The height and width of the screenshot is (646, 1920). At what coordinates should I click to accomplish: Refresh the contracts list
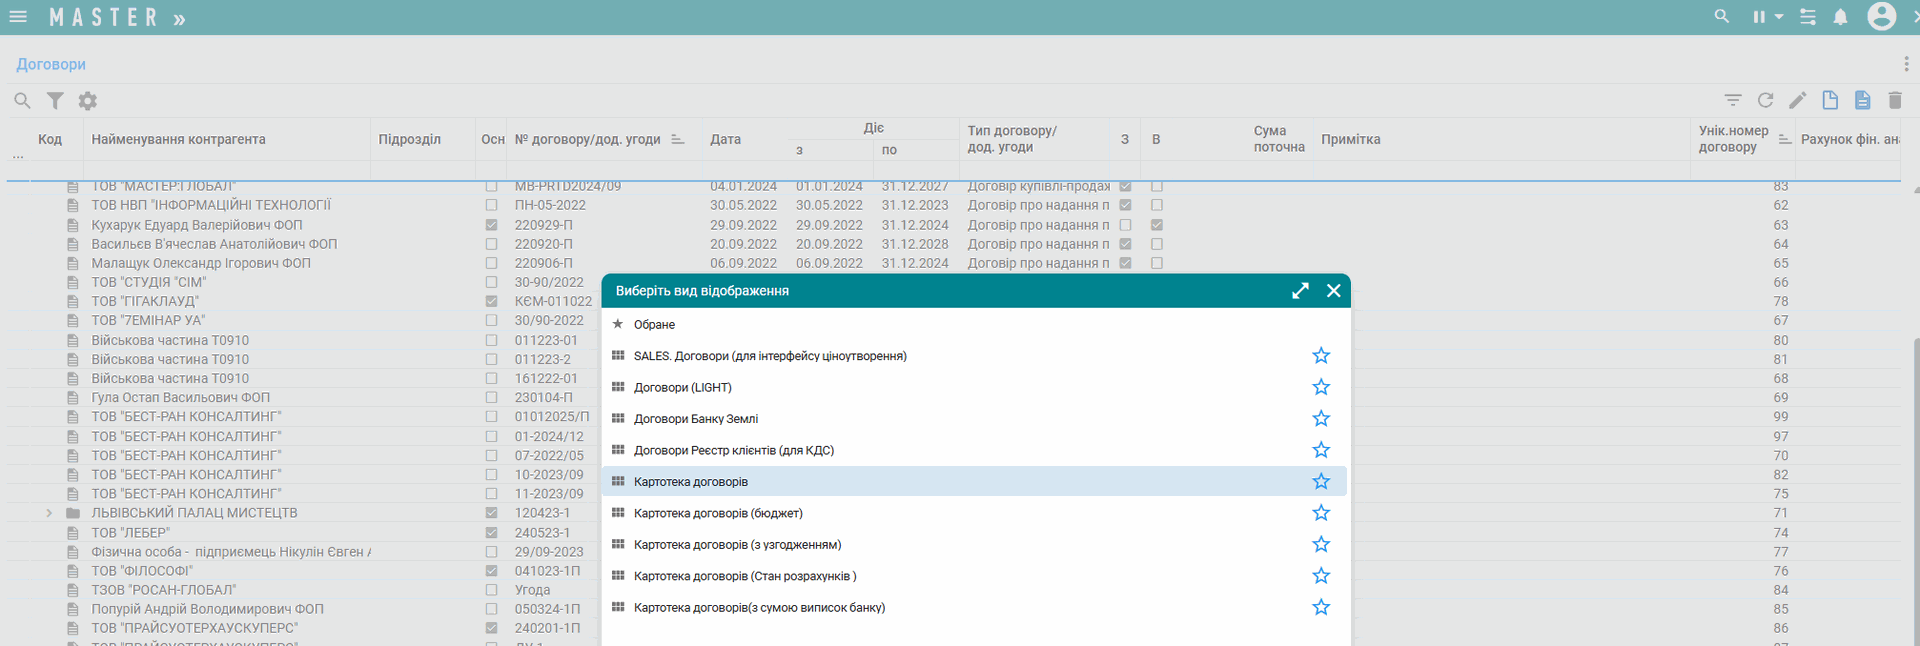tap(1765, 100)
